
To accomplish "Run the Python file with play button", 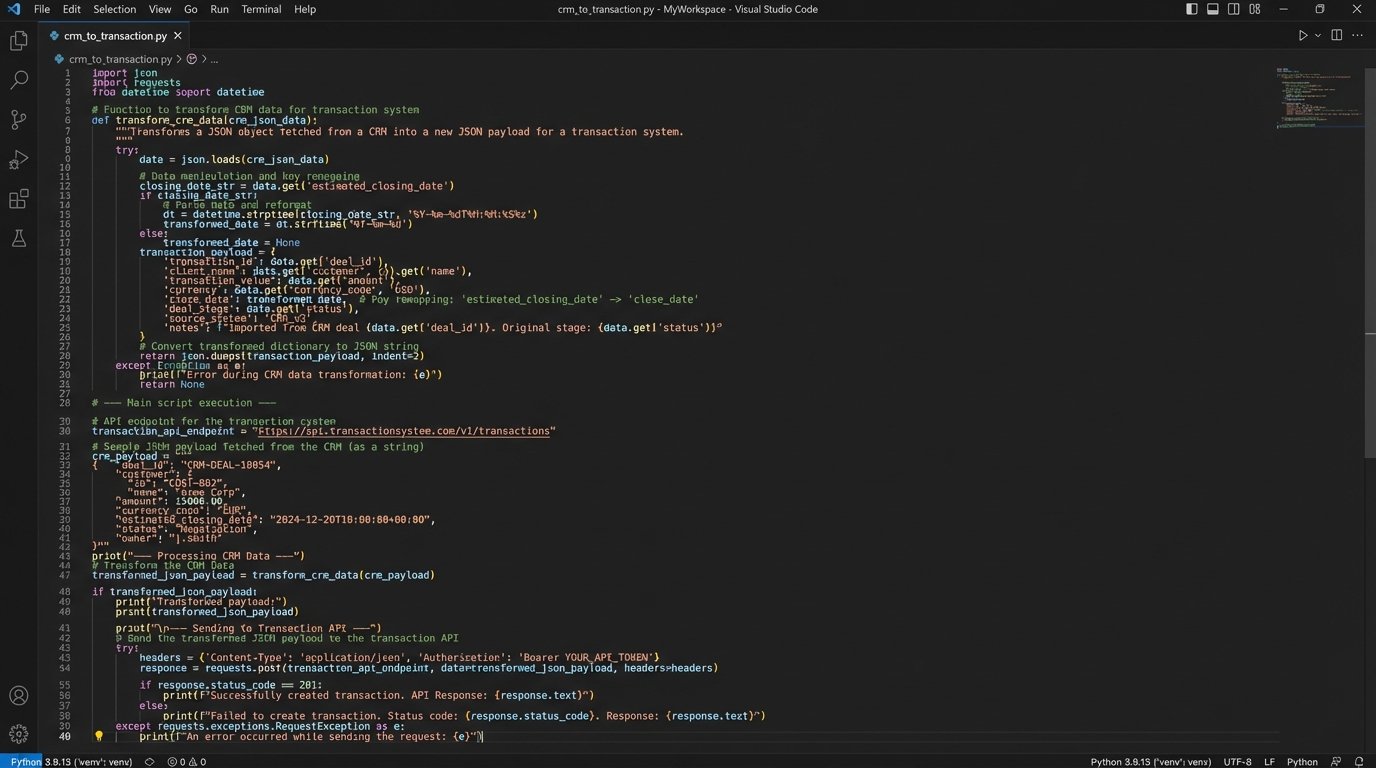I will pos(1302,35).
